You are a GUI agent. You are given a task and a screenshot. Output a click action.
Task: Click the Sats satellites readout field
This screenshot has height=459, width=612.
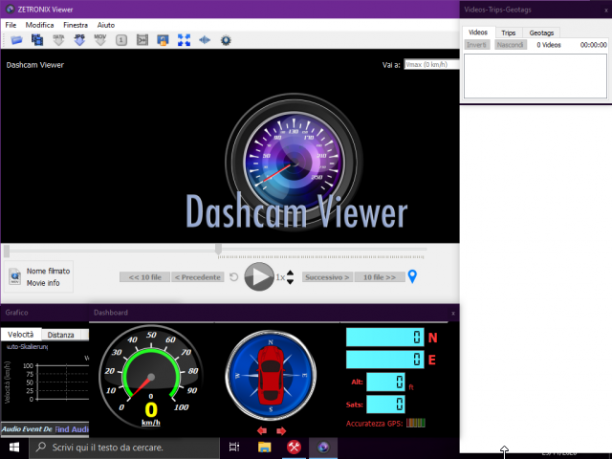click(386, 404)
